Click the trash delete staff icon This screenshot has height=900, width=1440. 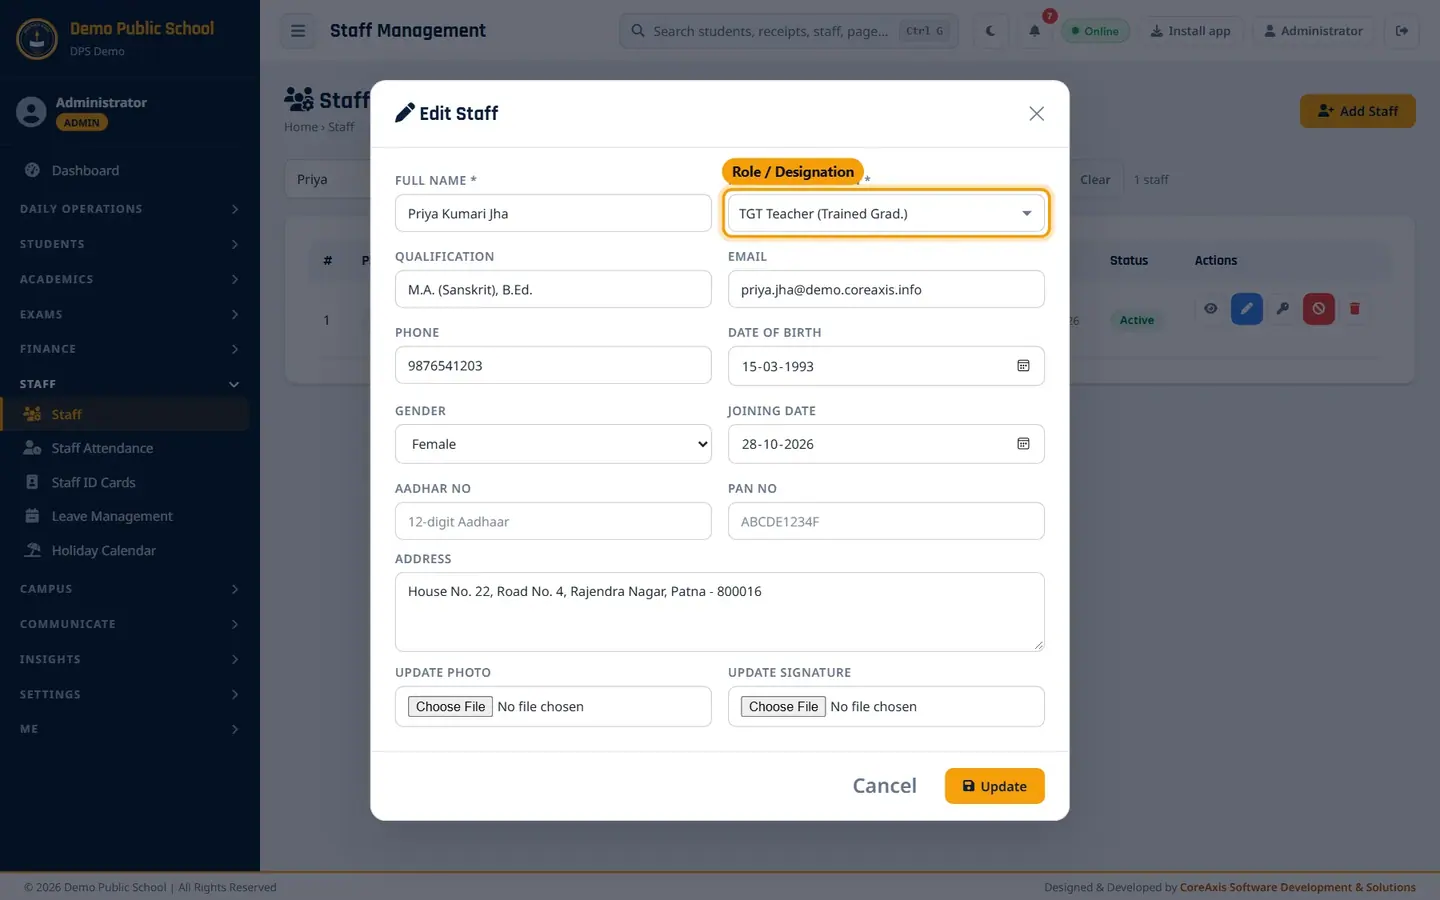(1355, 309)
